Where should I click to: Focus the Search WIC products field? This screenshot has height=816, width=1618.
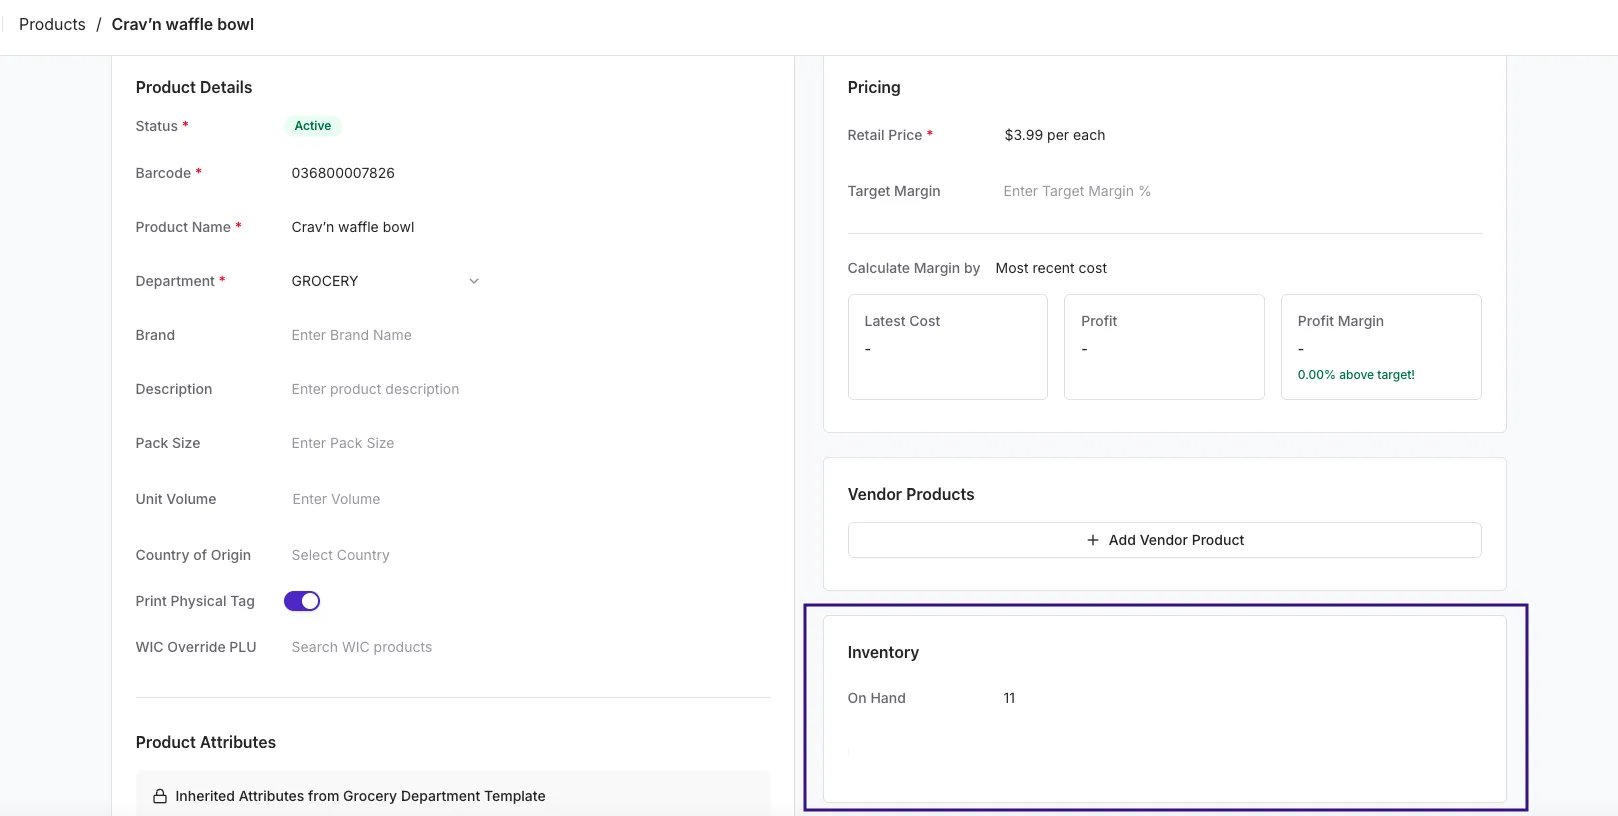(x=385, y=647)
